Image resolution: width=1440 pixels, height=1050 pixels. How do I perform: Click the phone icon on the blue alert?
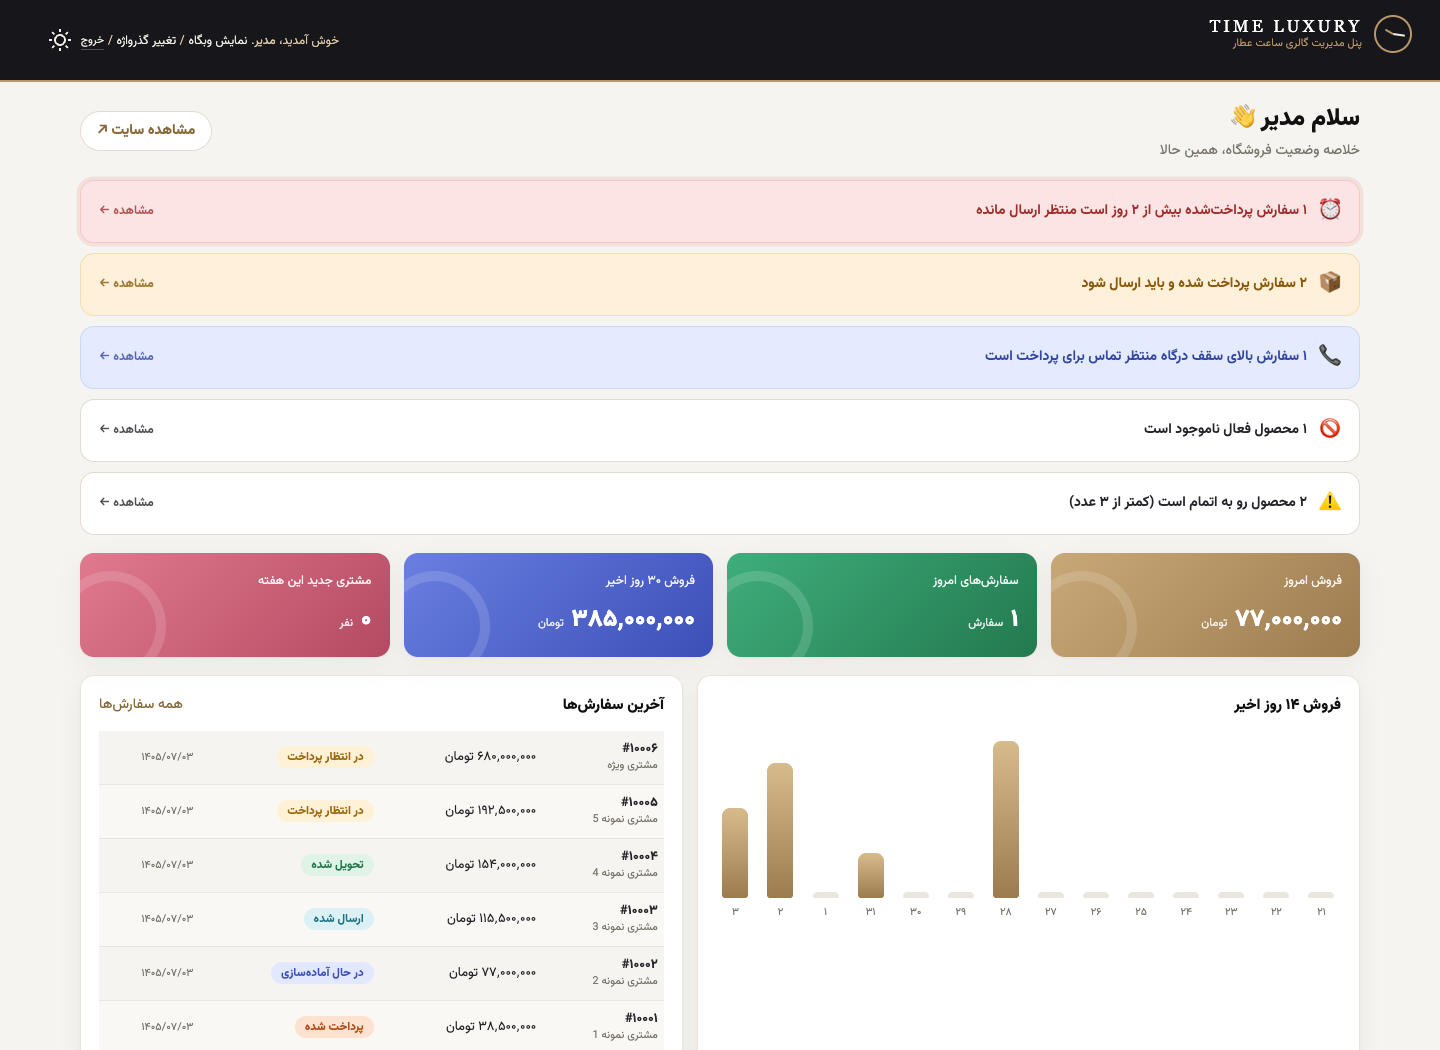coord(1330,355)
